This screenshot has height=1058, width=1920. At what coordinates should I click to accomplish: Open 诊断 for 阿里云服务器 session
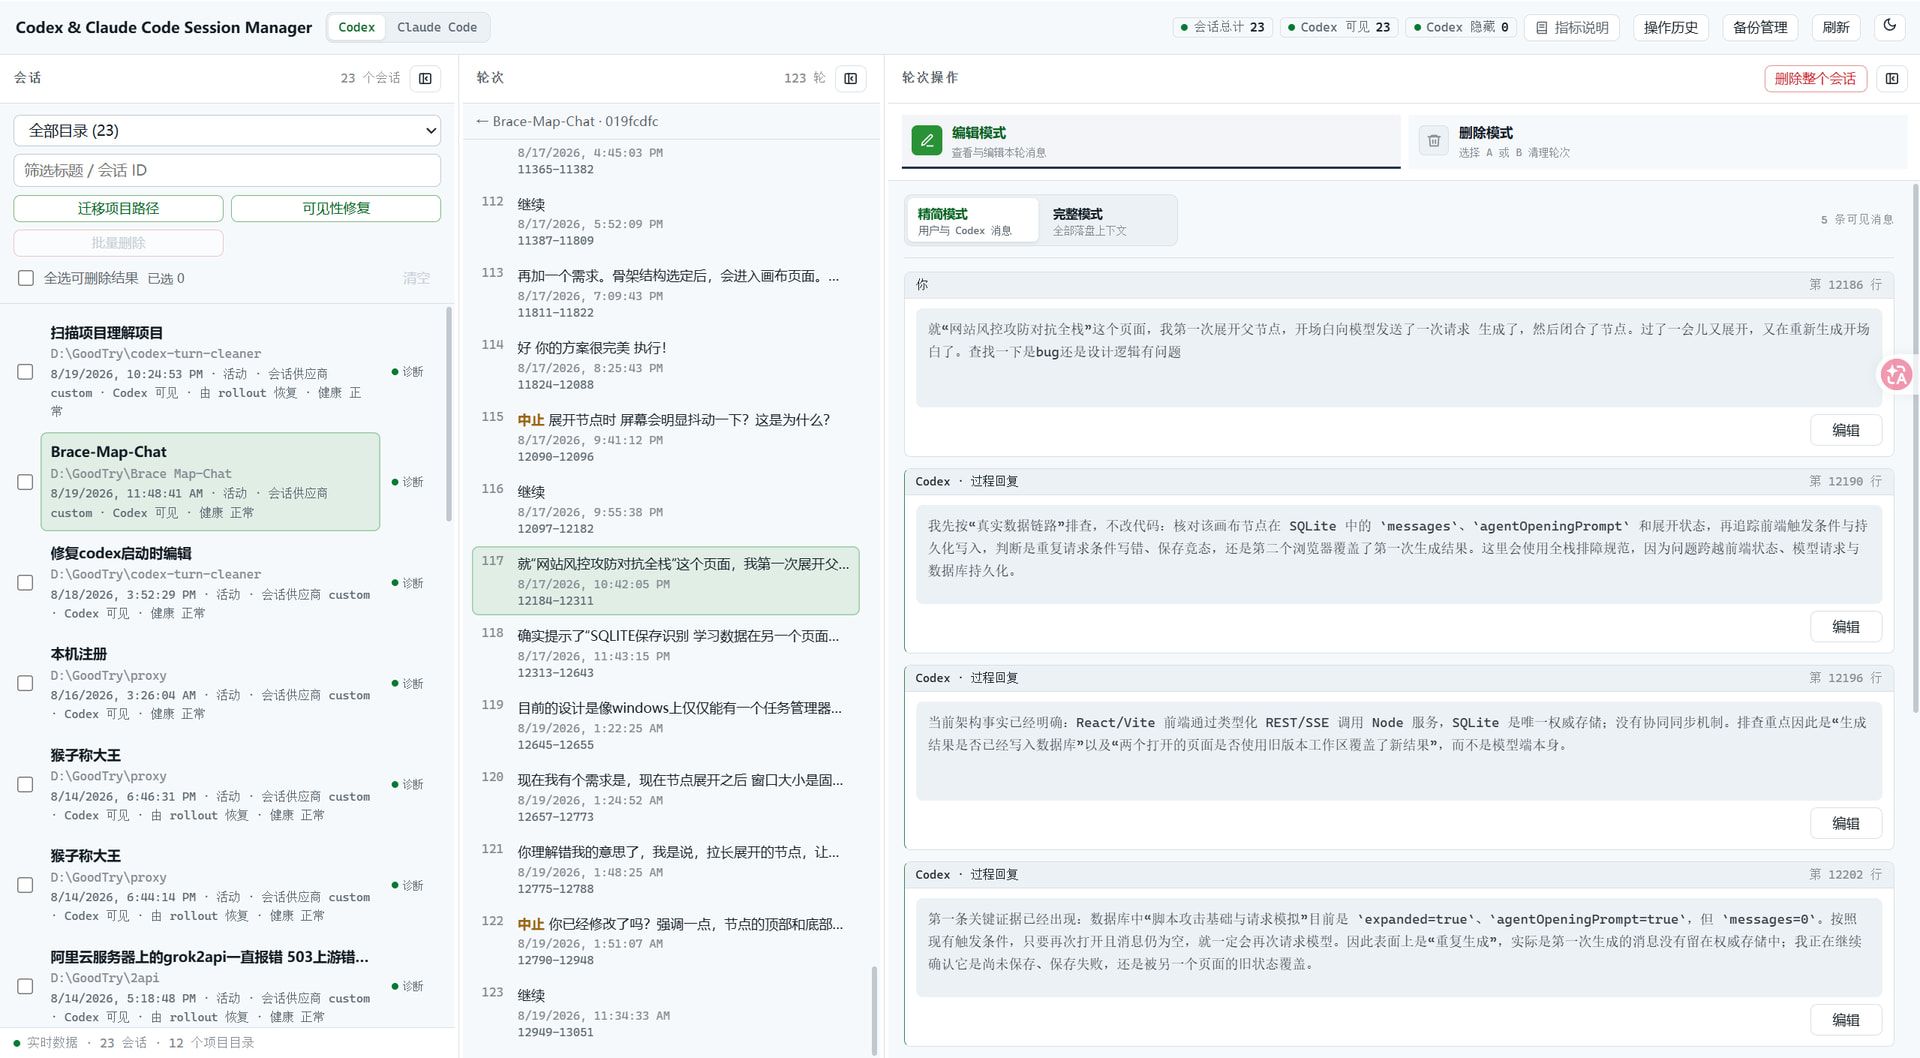point(408,986)
